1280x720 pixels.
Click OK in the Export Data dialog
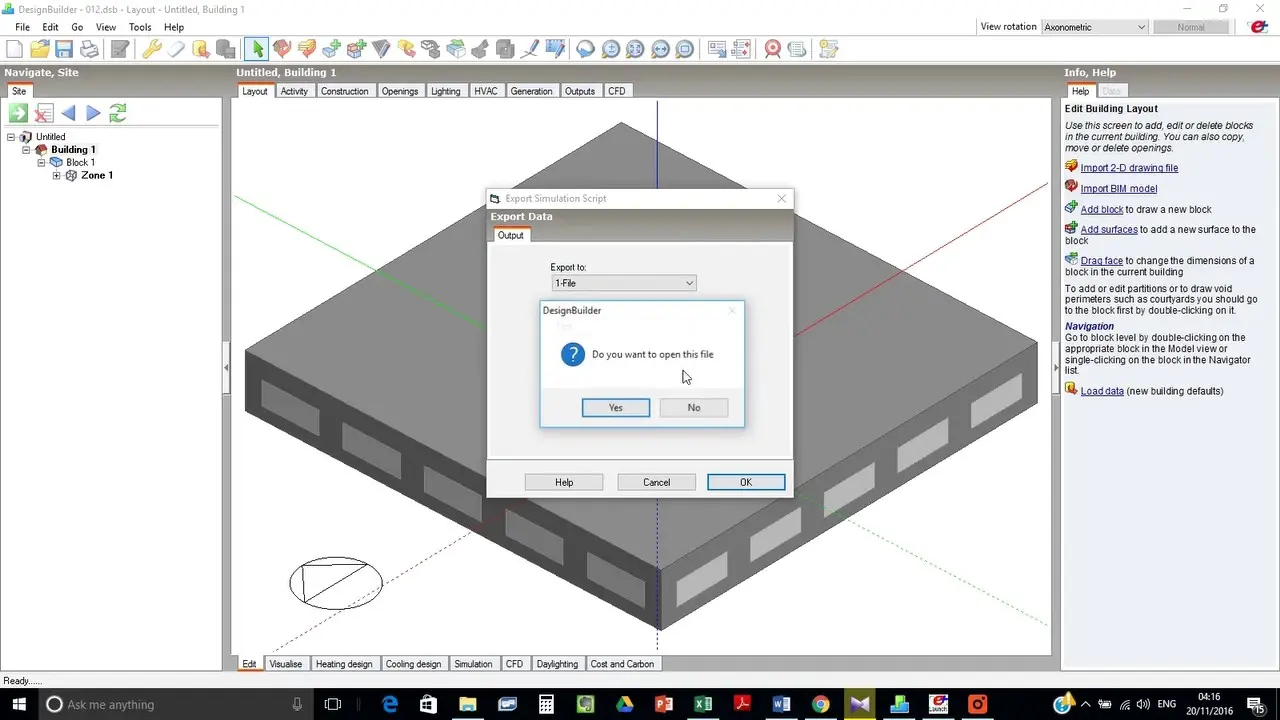(x=746, y=482)
